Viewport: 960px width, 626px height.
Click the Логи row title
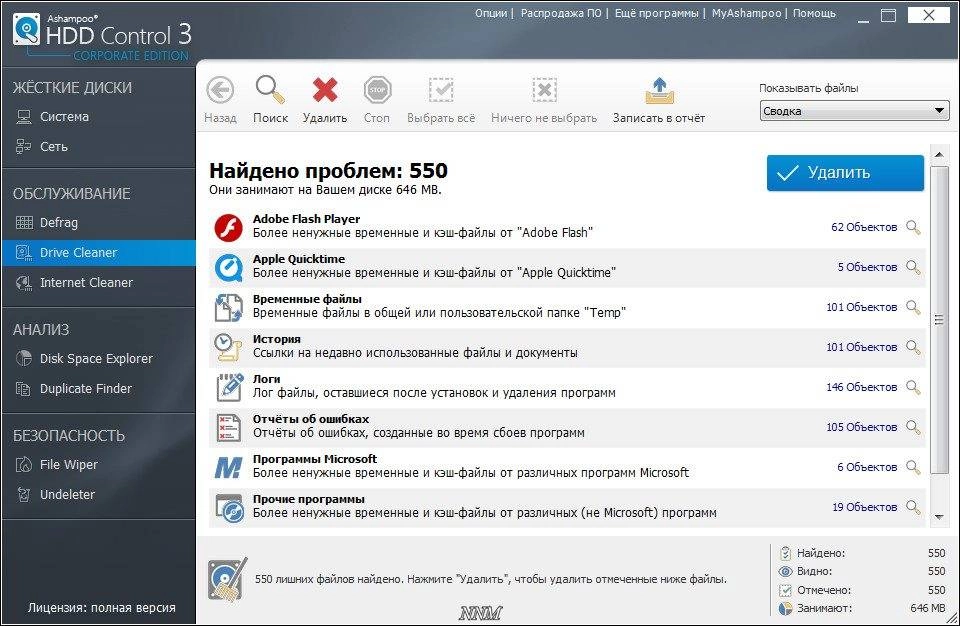(x=266, y=379)
